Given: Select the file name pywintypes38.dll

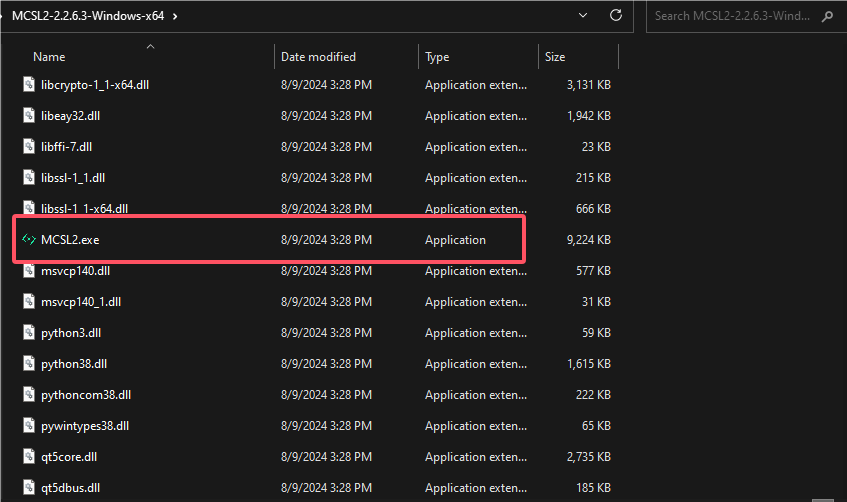Looking at the screenshot, I should point(85,426).
